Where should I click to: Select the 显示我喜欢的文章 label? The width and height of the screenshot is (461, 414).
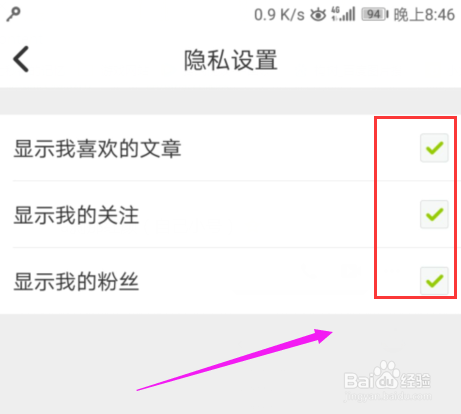tap(97, 148)
